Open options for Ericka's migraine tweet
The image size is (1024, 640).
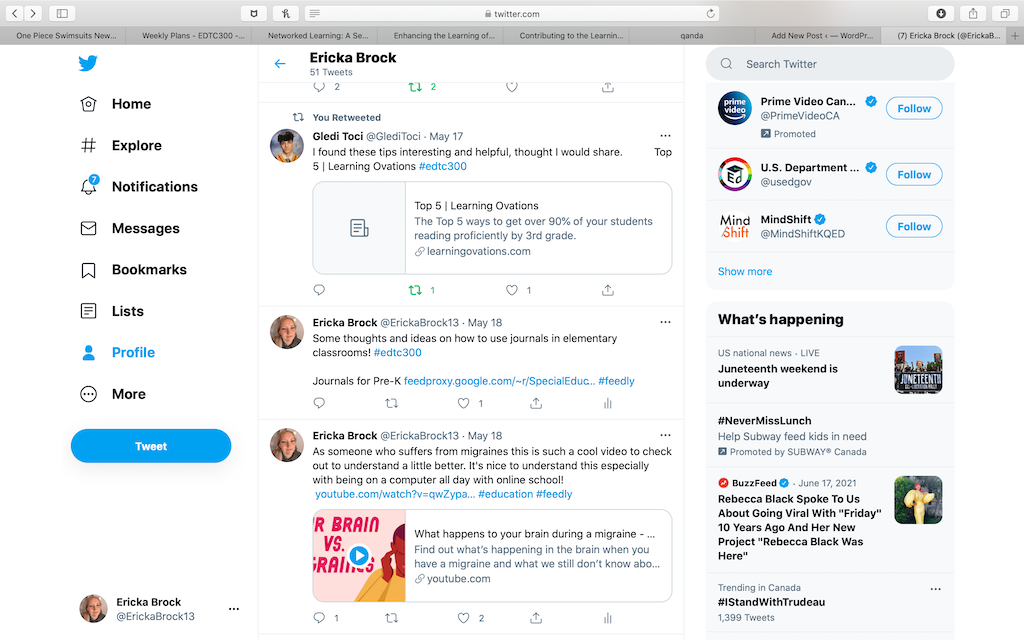click(665, 435)
